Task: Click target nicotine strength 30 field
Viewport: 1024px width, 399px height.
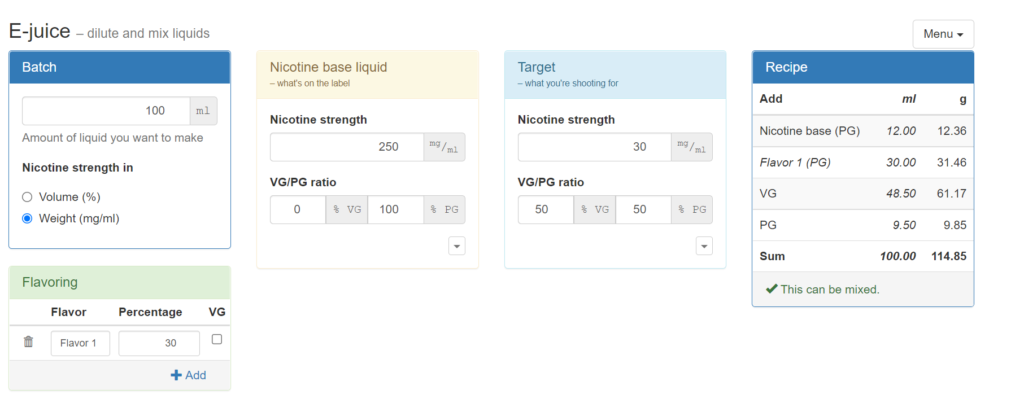Action: 594,147
